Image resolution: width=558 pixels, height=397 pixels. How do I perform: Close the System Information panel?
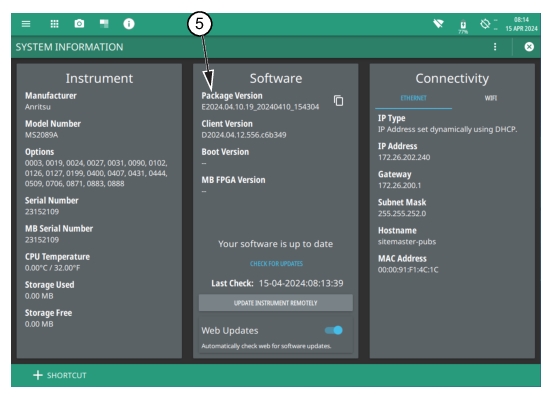coord(529,47)
